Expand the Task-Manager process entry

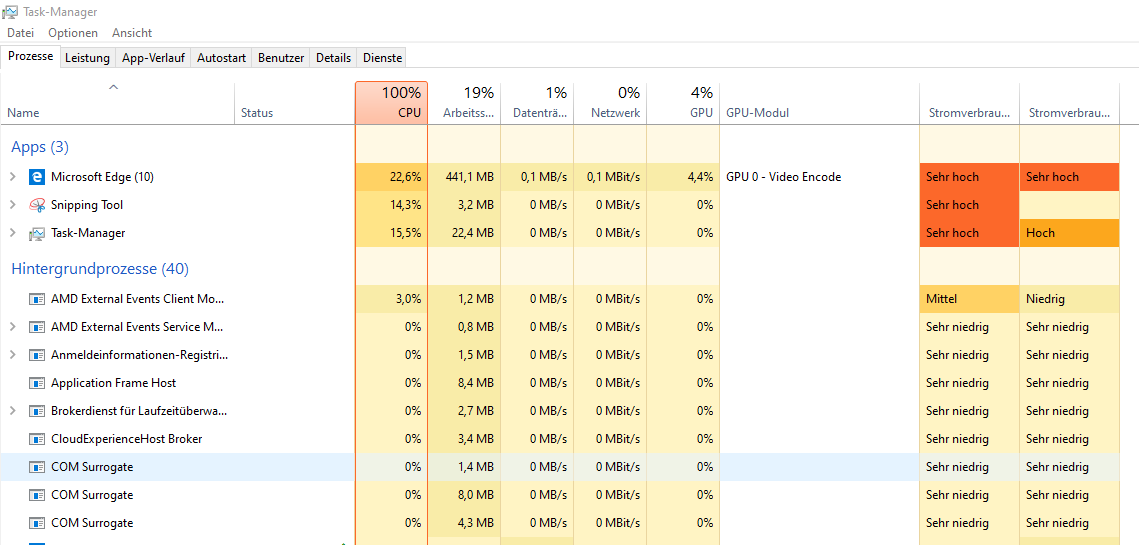click(x=12, y=233)
